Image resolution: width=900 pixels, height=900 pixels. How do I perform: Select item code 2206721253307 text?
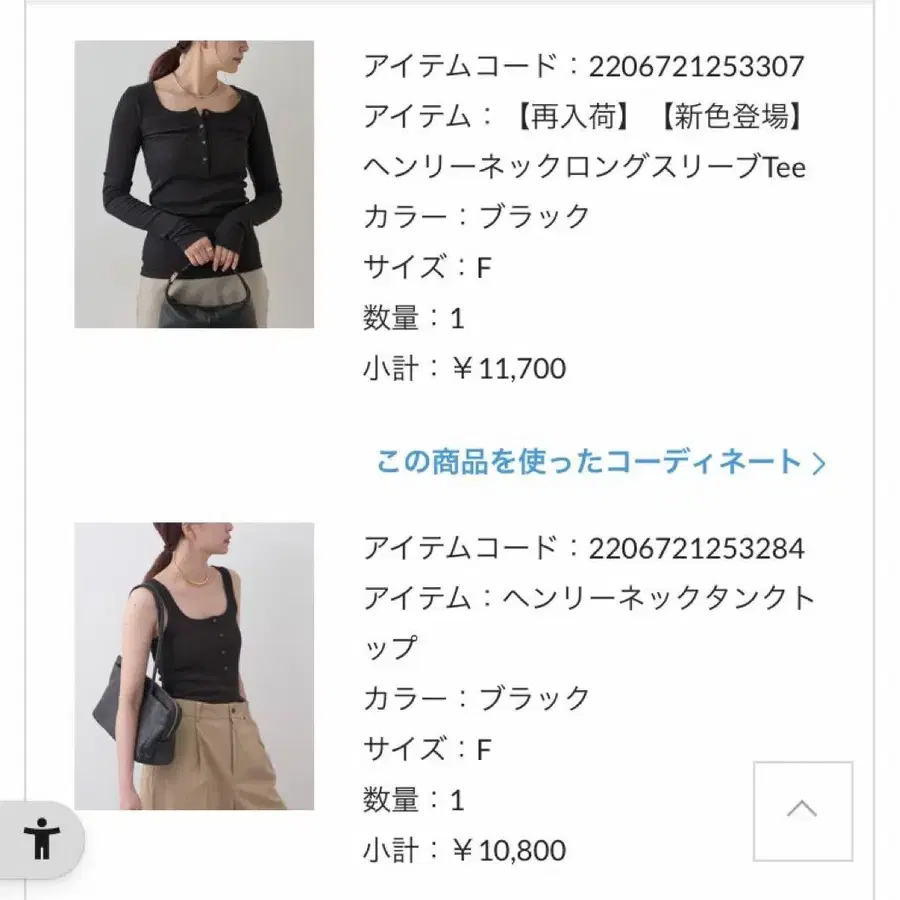(696, 66)
